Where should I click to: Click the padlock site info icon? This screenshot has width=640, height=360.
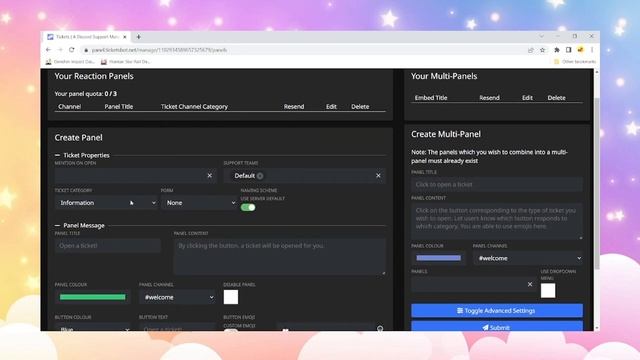86,50
